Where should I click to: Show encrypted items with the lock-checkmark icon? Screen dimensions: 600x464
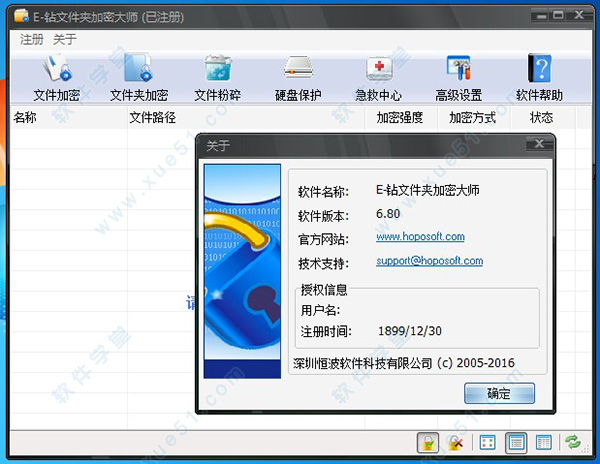click(x=428, y=443)
